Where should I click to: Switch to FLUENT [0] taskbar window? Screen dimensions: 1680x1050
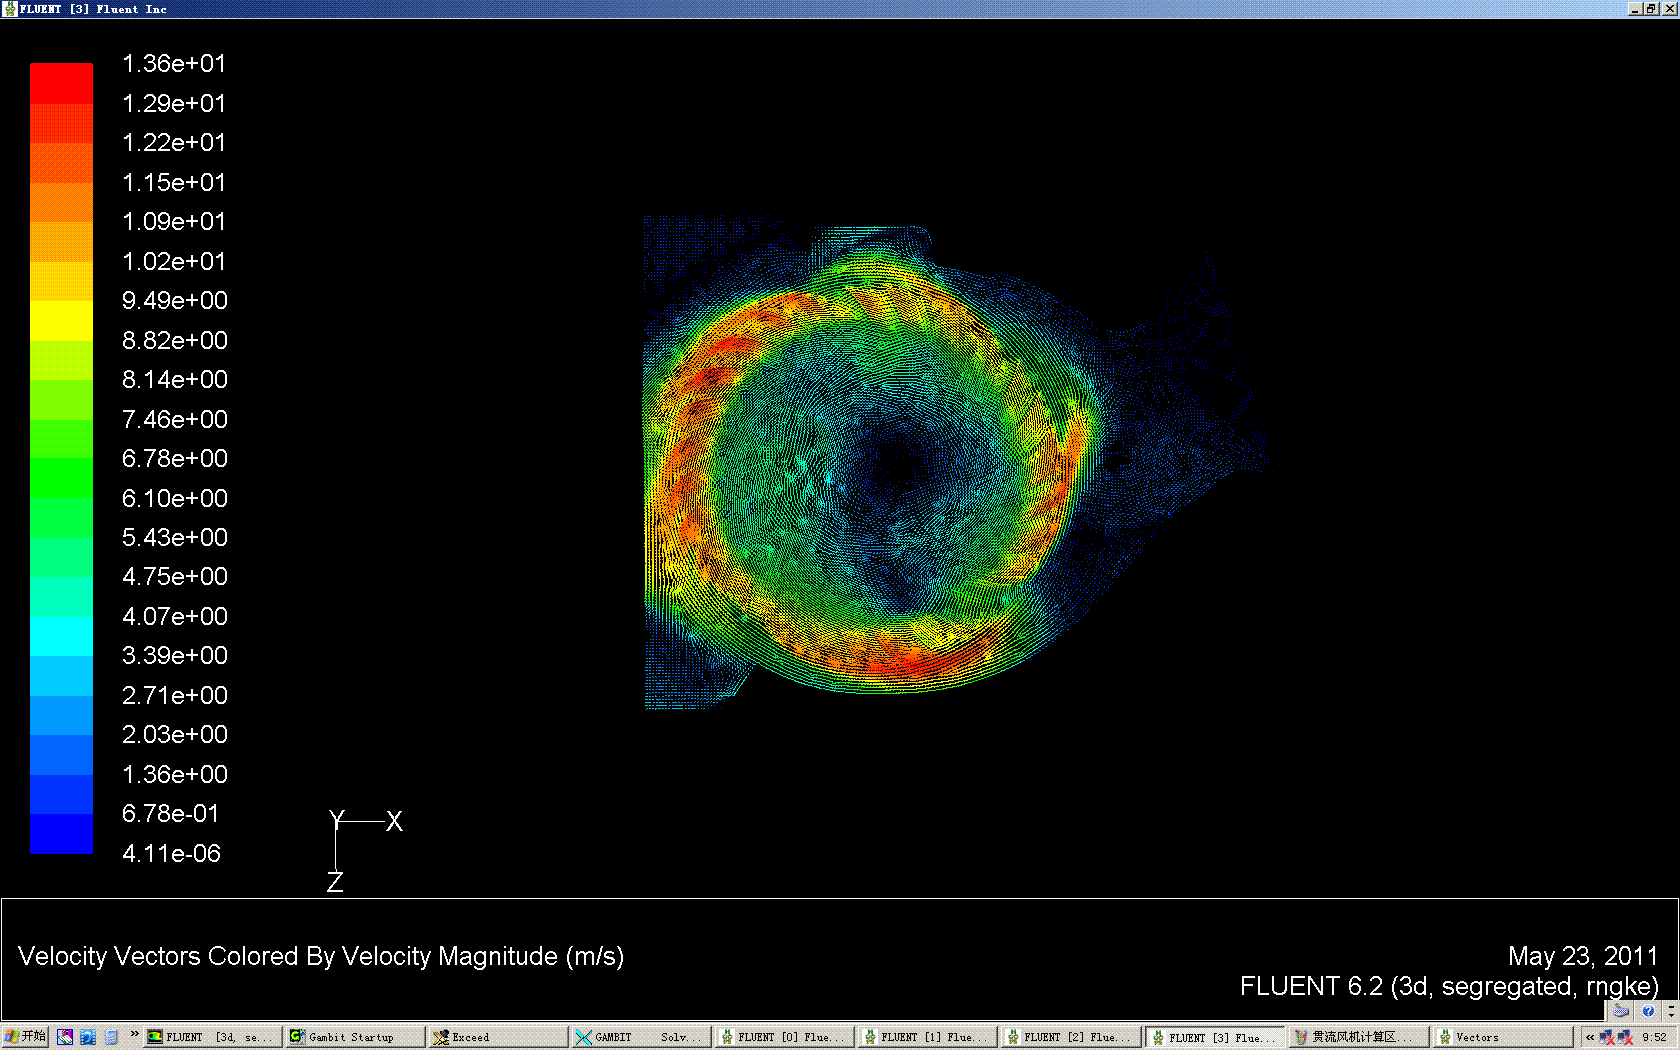(x=783, y=1037)
